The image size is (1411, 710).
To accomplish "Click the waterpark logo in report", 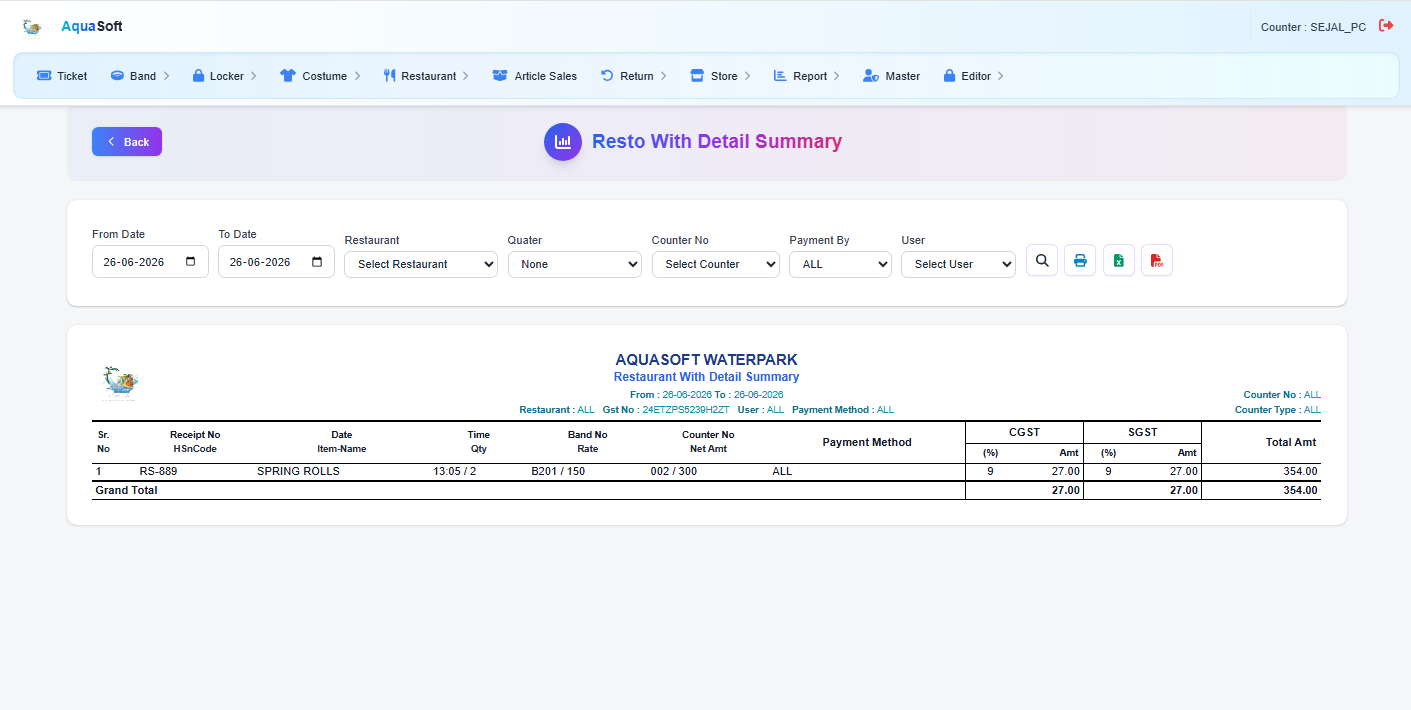I will (x=121, y=383).
